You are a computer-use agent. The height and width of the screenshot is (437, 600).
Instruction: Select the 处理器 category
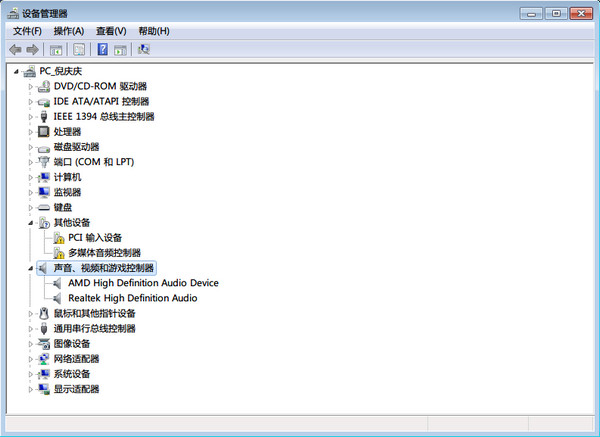pyautogui.click(x=67, y=132)
